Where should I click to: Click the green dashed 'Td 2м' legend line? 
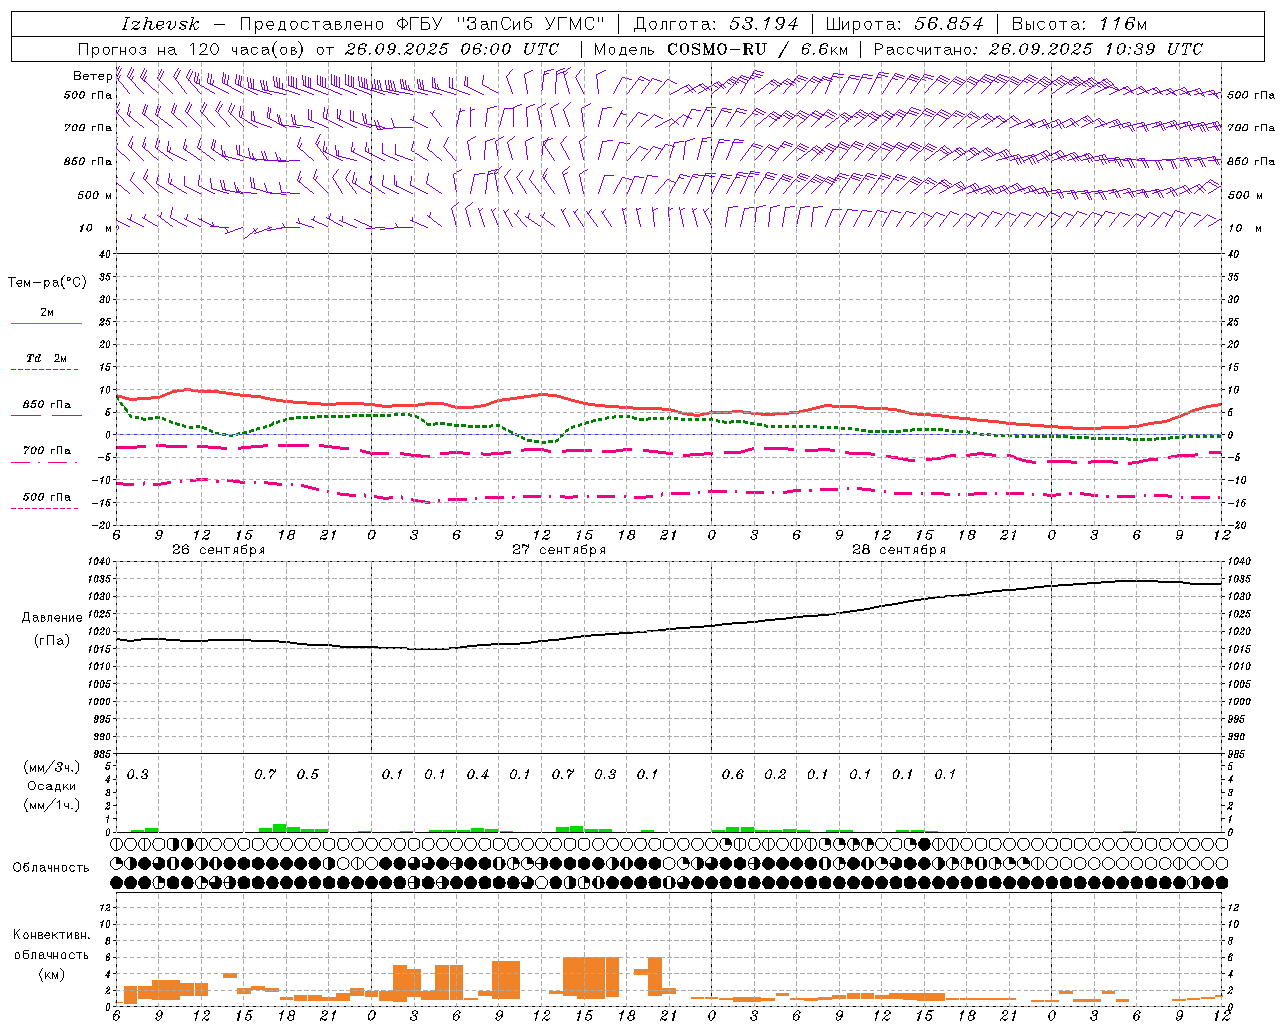(x=44, y=370)
